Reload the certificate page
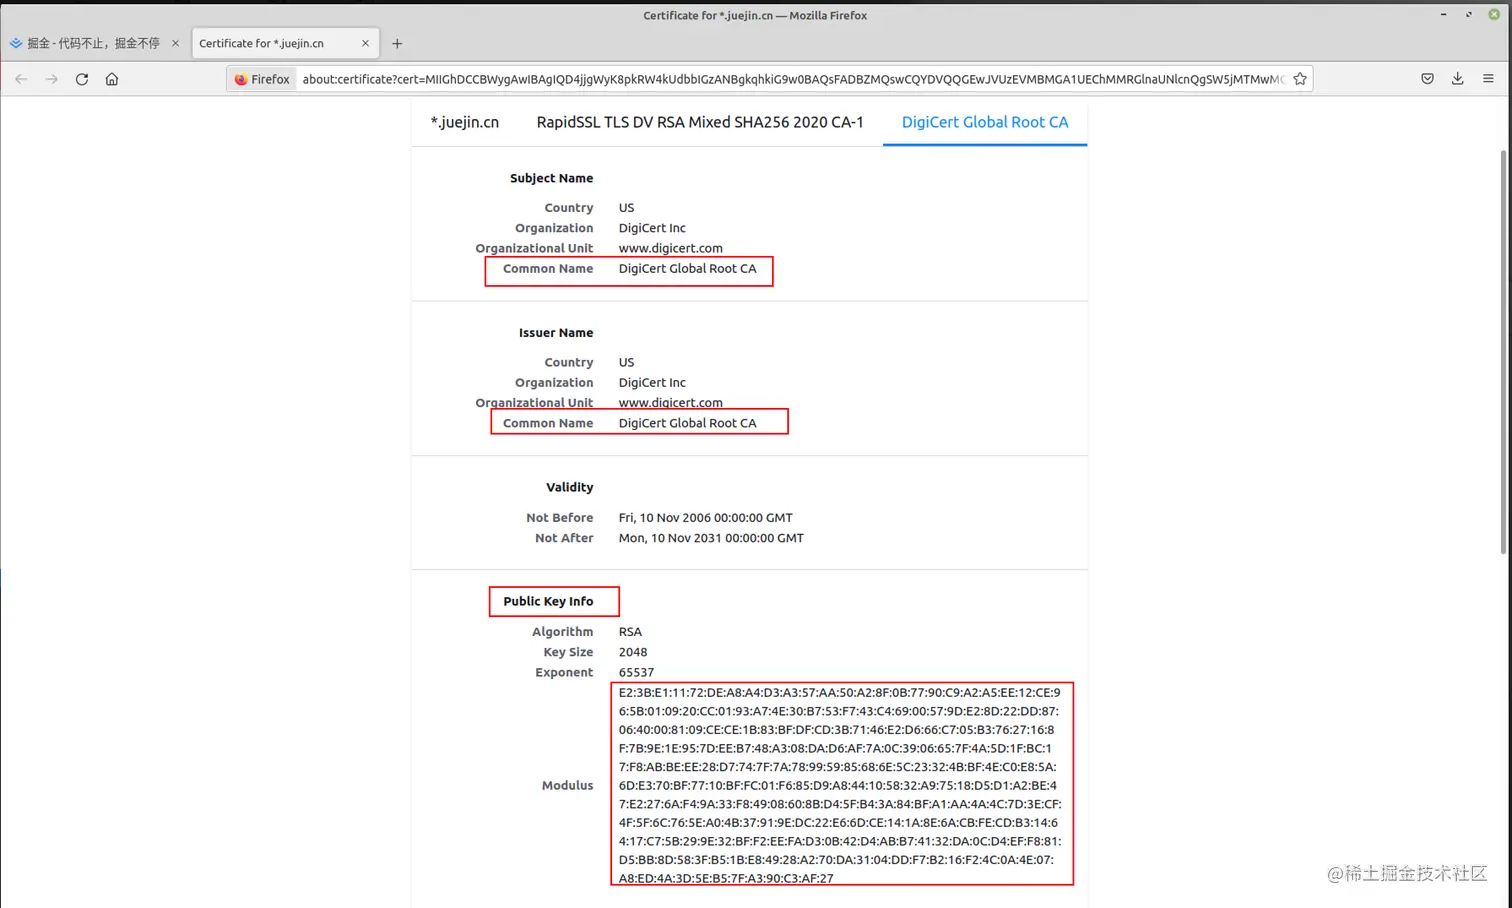Viewport: 1512px width, 908px height. click(82, 79)
